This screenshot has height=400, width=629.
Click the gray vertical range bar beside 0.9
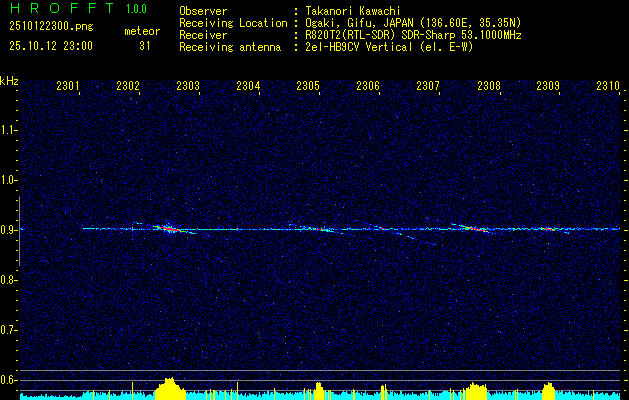[x=20, y=231]
